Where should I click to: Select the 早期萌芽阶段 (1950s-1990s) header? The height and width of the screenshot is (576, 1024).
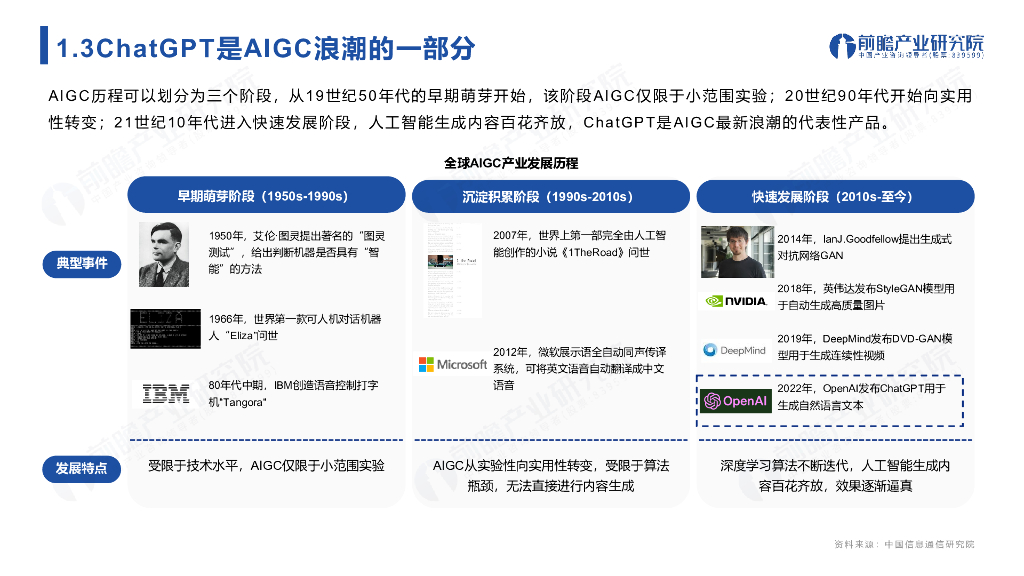click(x=265, y=195)
